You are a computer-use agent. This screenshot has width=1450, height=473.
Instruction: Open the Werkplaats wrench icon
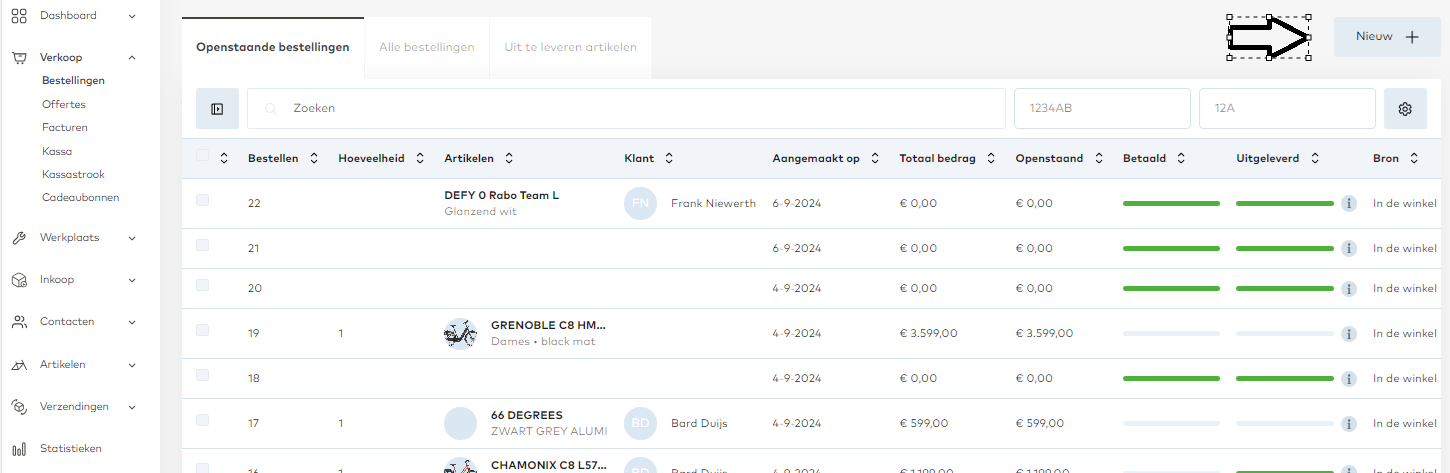19,238
